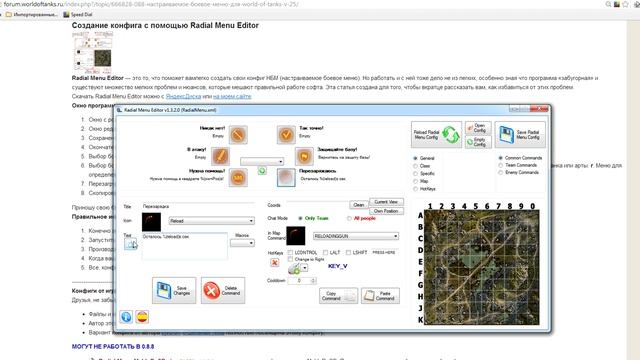Viewport: 640px width, 360px height.
Task: Click the KEY_V hotkey label
Action: [338, 266]
